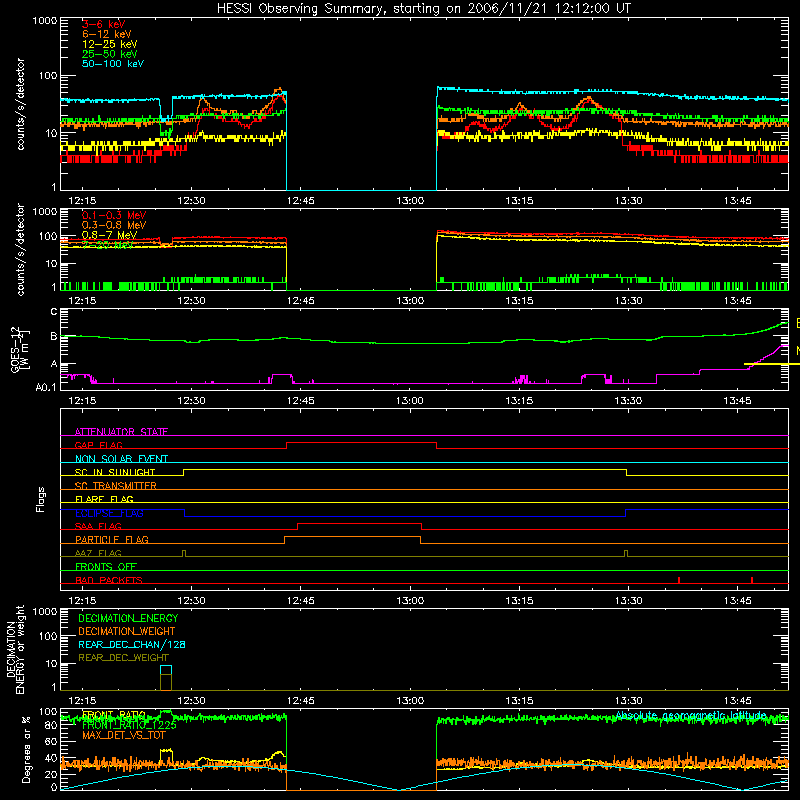This screenshot has width=800, height=800.
Task: Pick the "NON_SOLAR_EVENT" flag label
Action: tap(121, 459)
